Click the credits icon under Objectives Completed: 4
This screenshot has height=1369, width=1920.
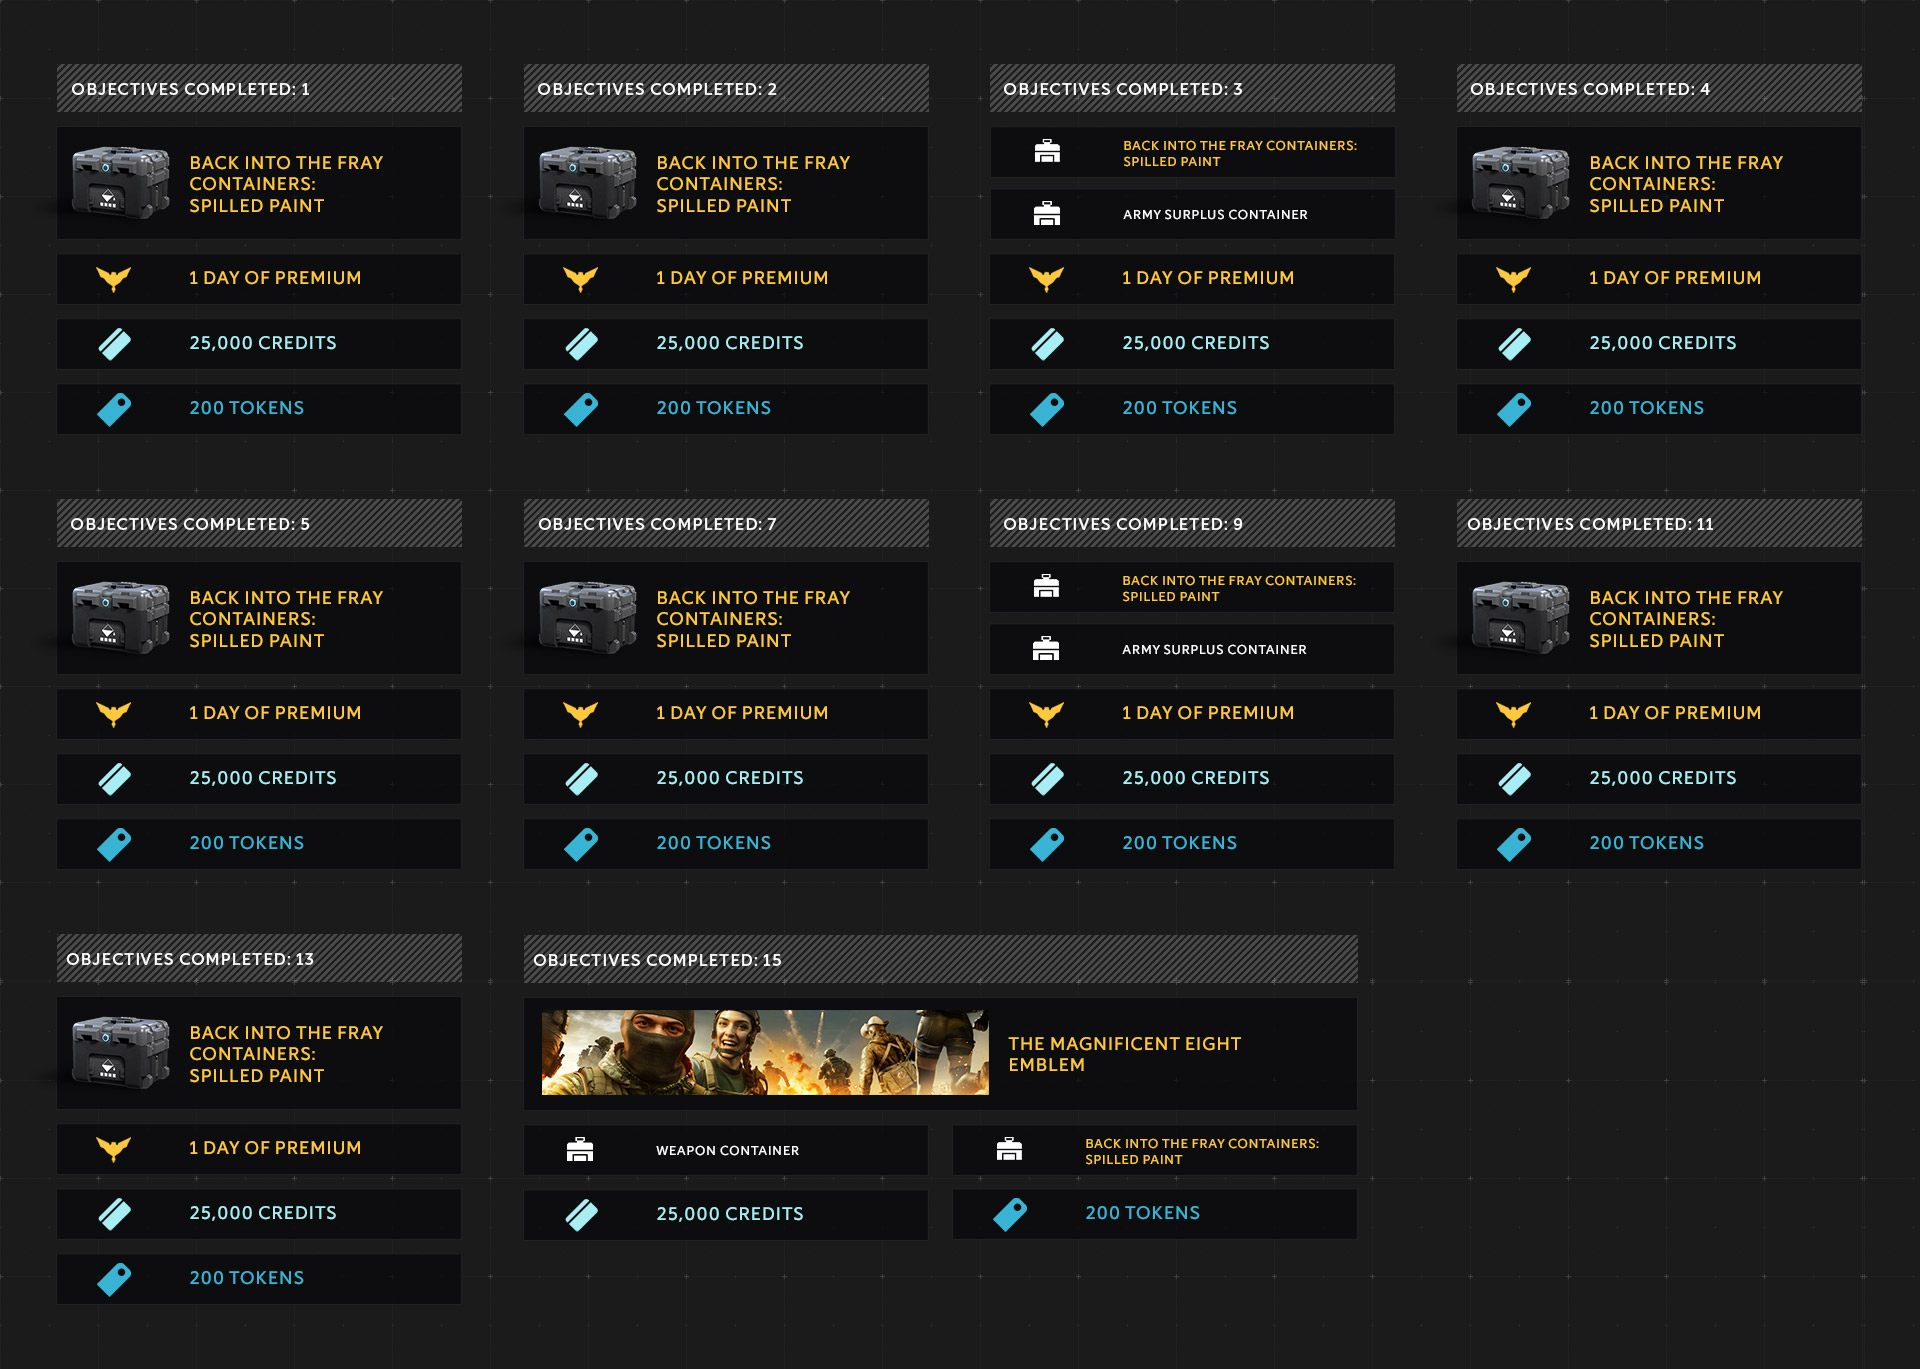click(x=1514, y=344)
